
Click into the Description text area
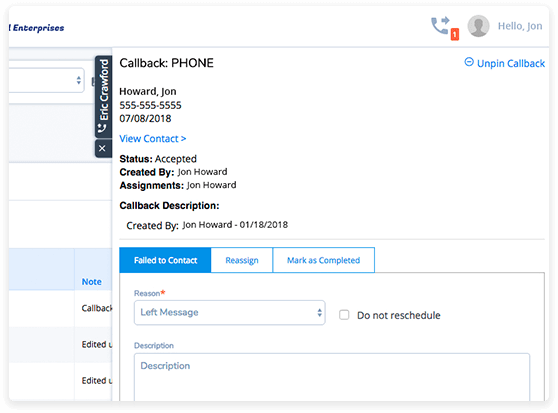[x=332, y=377]
